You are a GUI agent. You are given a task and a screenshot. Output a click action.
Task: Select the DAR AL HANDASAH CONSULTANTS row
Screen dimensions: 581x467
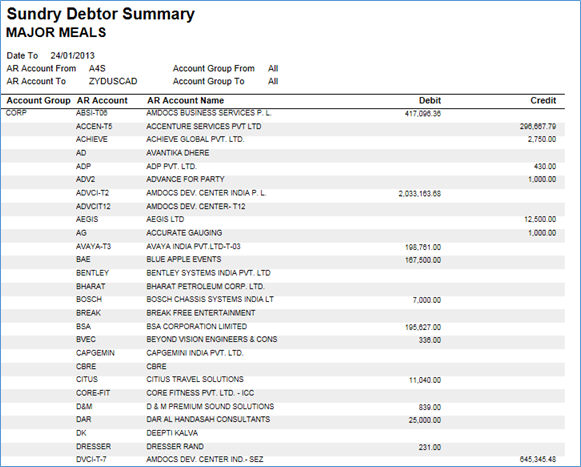pyautogui.click(x=283, y=420)
